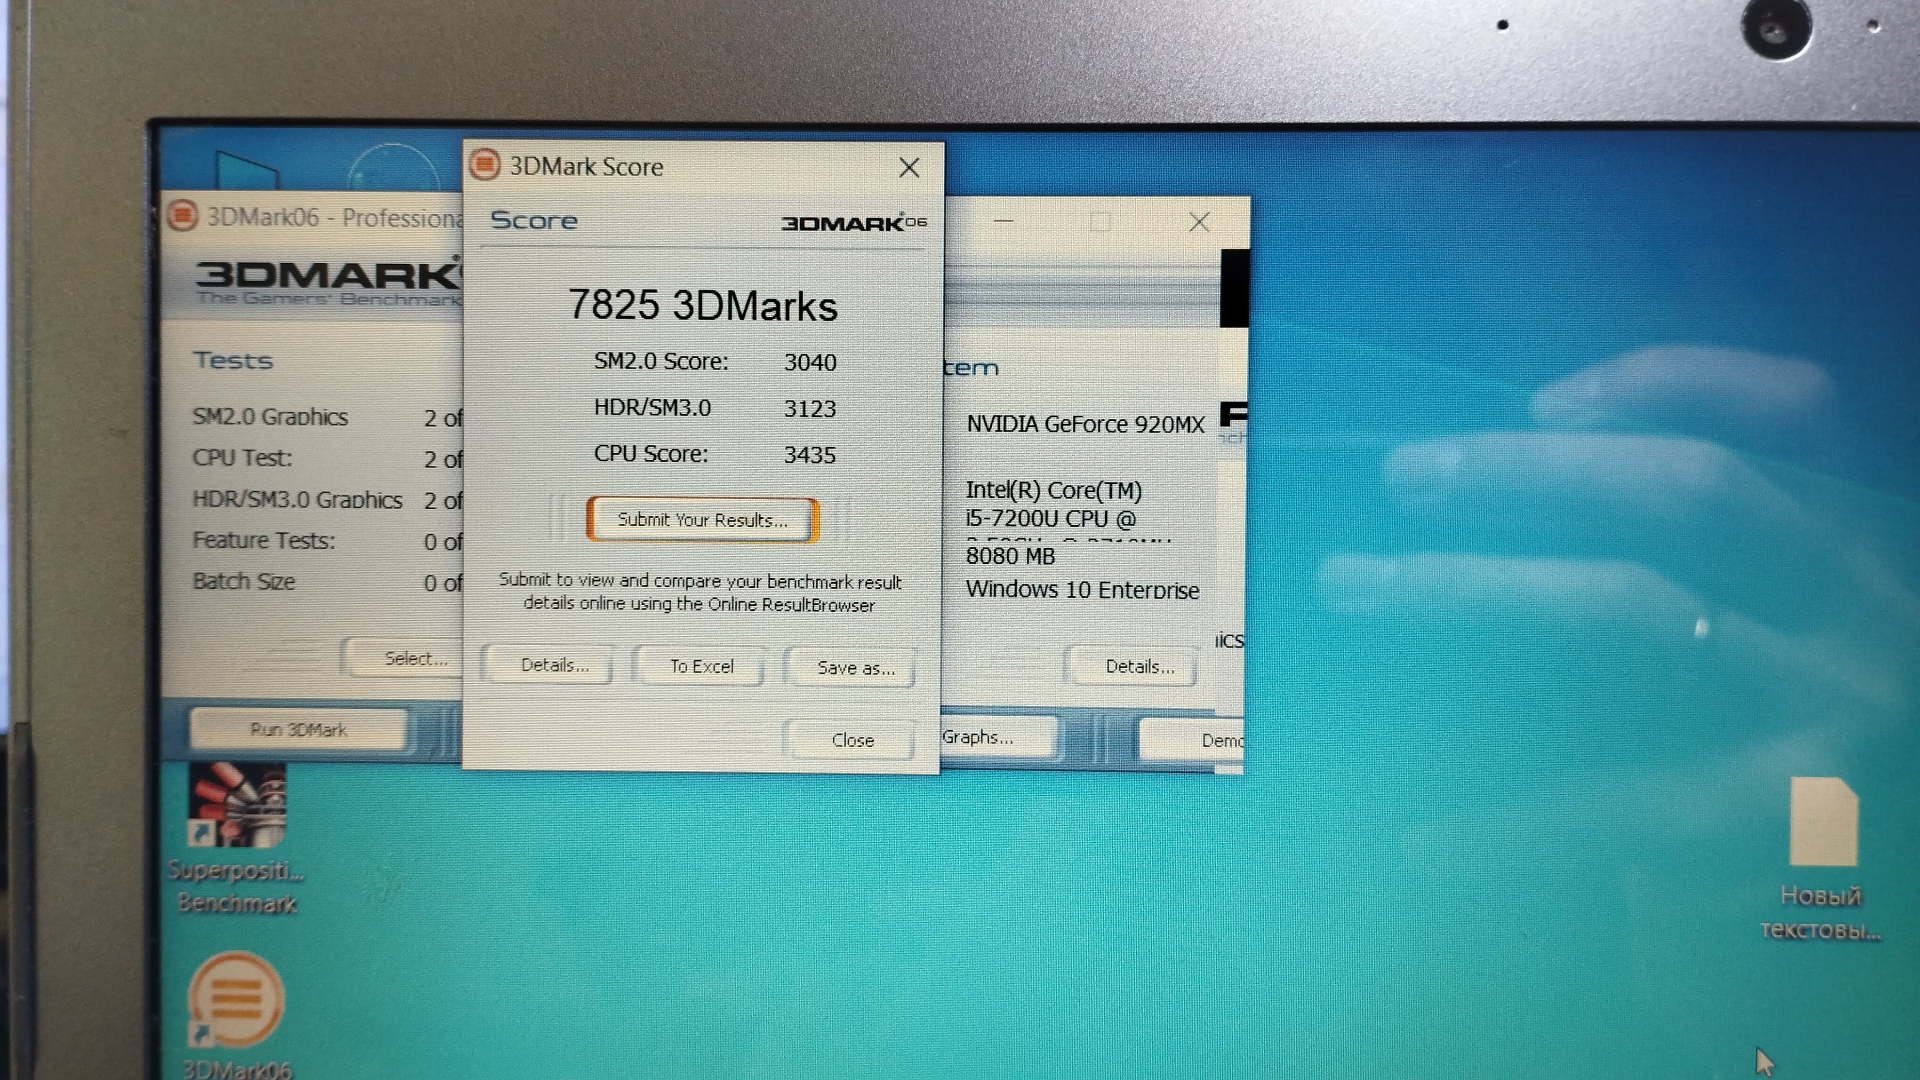Click the 3DMARK06 logo in Score dialog
Viewport: 1920px width, 1080px height.
[x=854, y=222]
